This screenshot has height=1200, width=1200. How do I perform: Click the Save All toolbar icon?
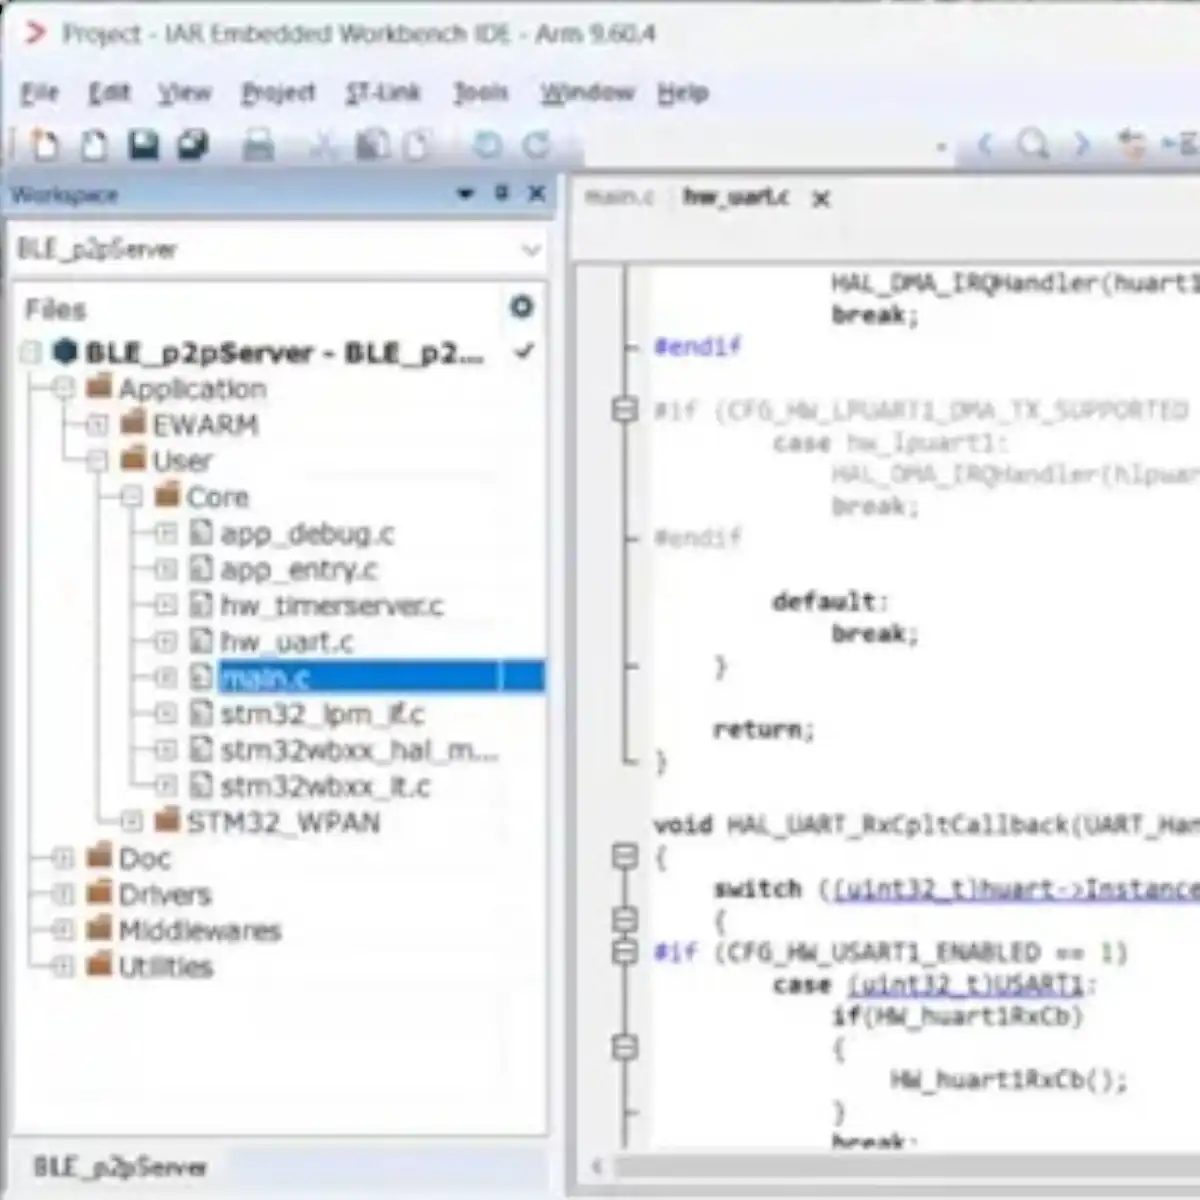[x=193, y=146]
